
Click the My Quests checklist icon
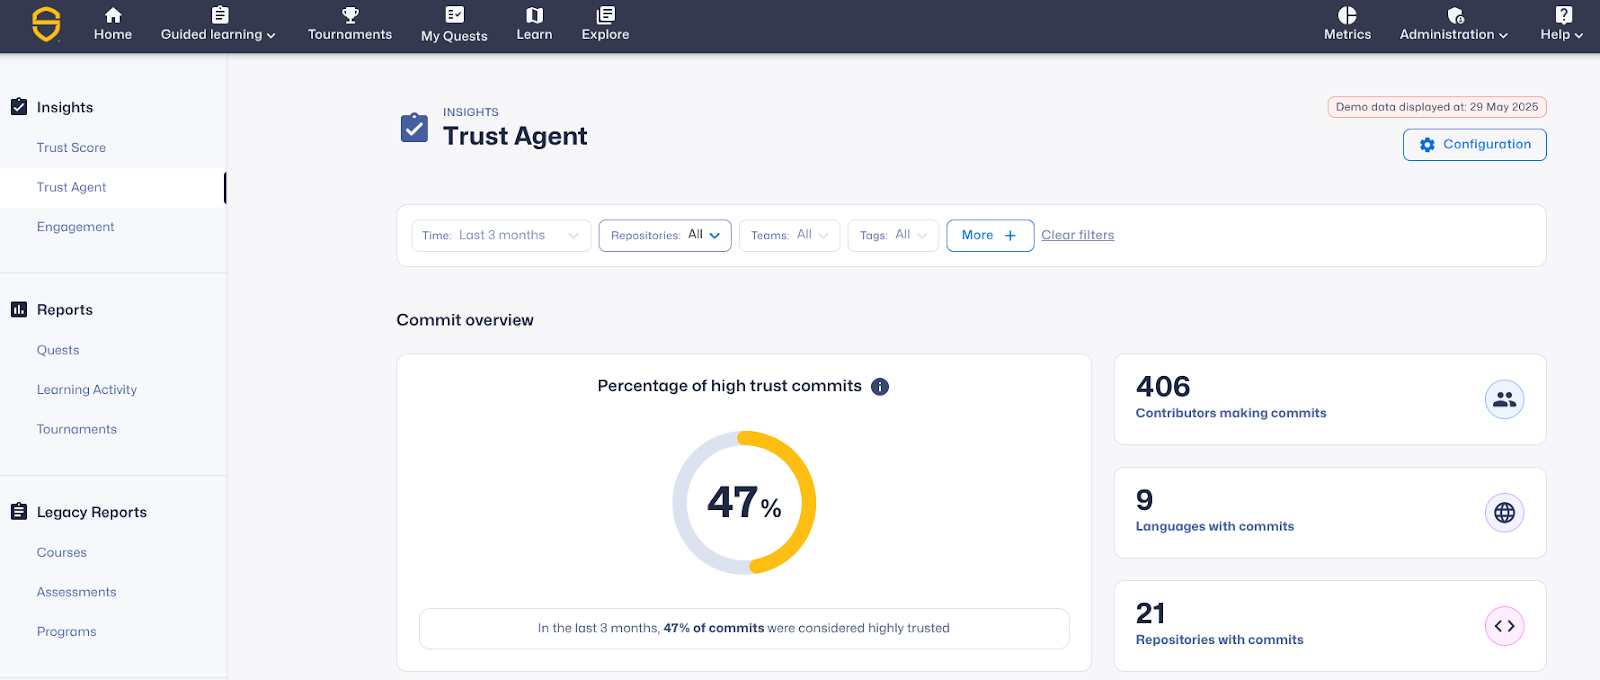454,15
